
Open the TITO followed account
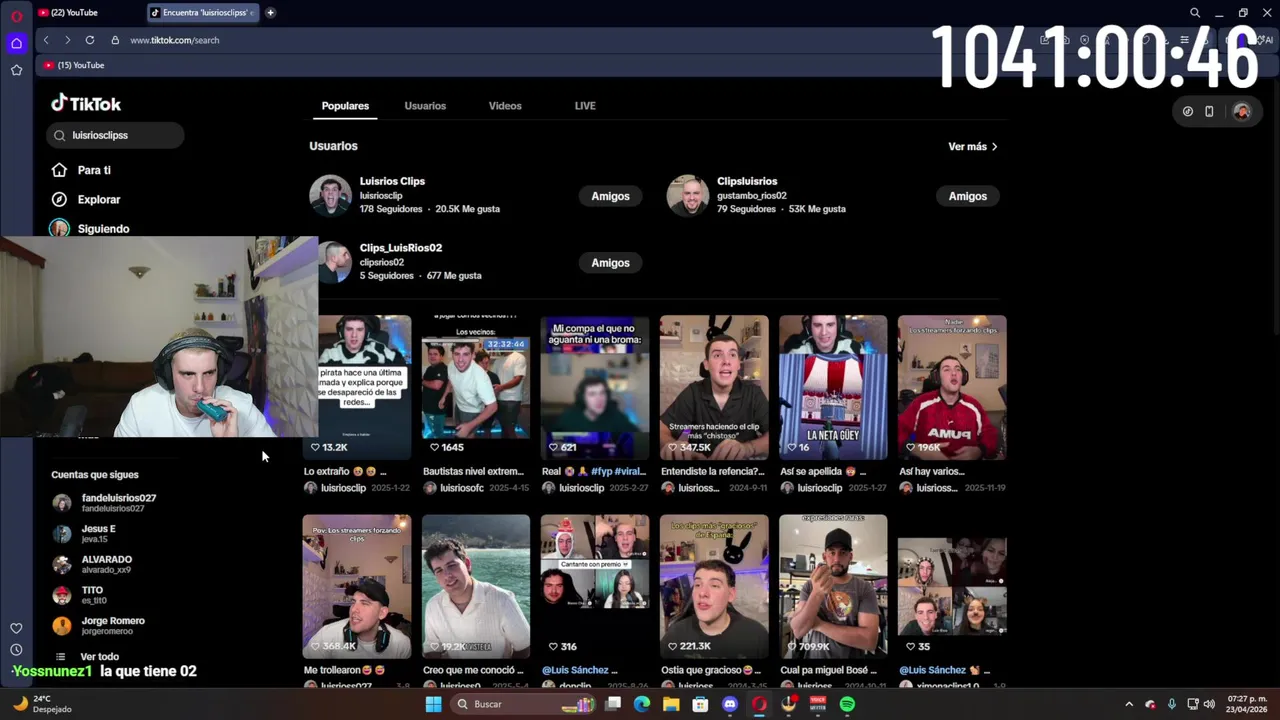80,595
